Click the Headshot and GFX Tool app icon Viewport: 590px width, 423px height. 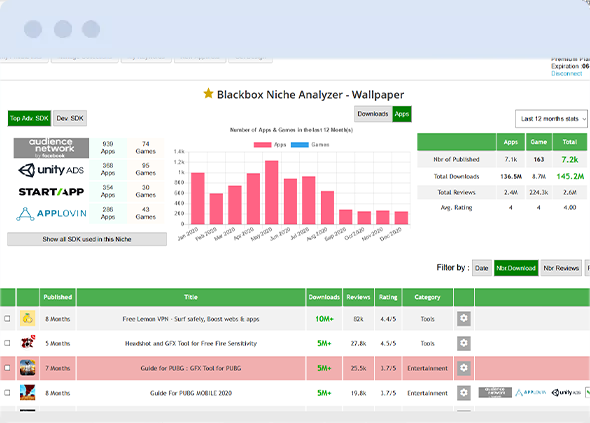[x=27, y=343]
